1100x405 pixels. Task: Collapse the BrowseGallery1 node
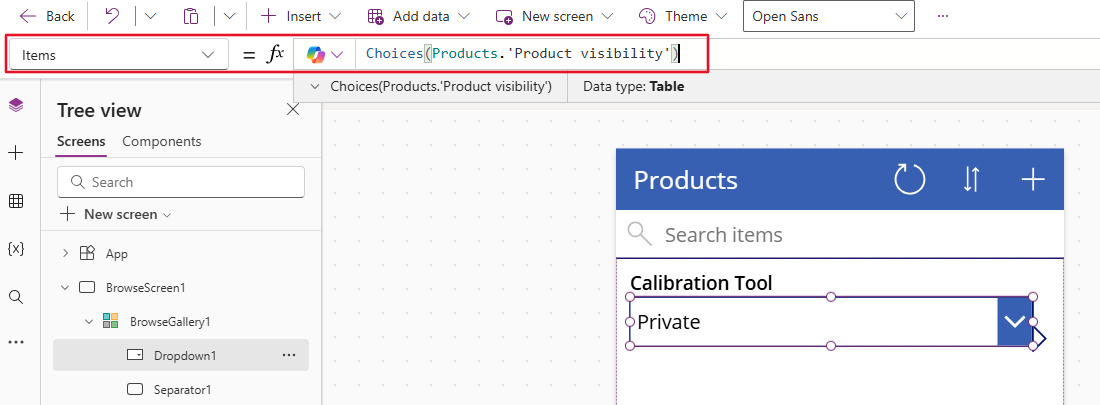pyautogui.click(x=89, y=321)
